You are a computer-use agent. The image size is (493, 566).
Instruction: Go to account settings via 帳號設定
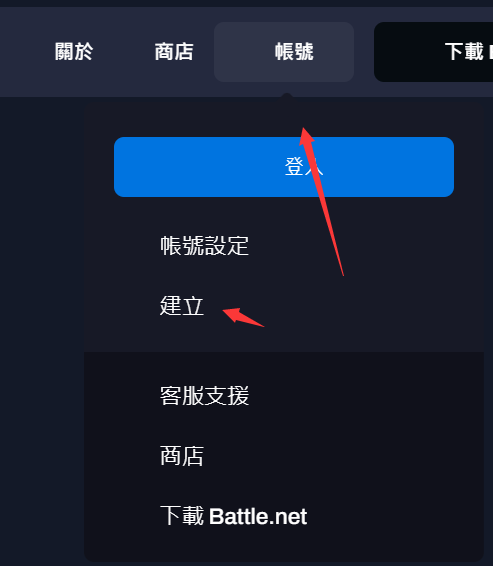tap(205, 246)
